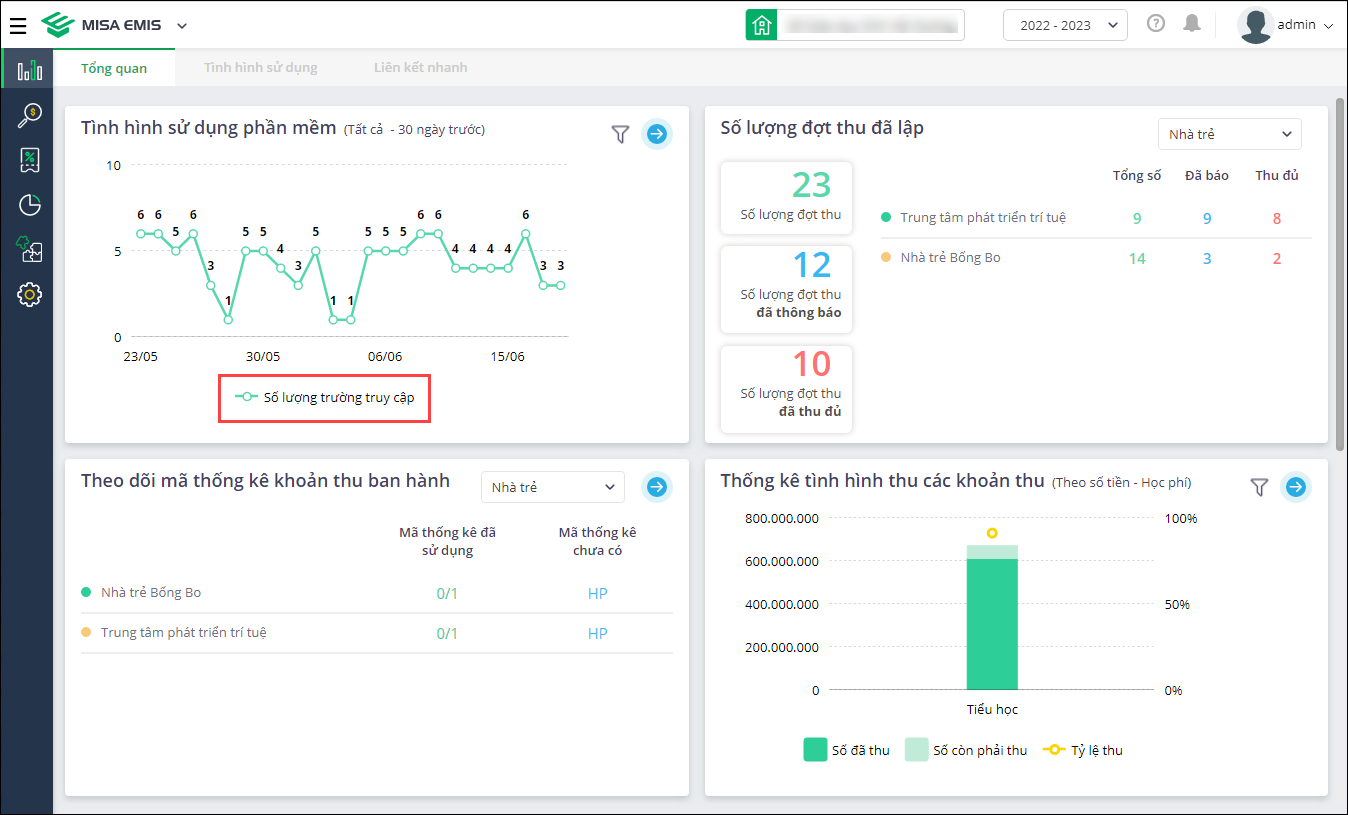Image resolution: width=1348 pixels, height=815 pixels.
Task: Click the Số còn phải thu color swatch
Action: coord(916,750)
